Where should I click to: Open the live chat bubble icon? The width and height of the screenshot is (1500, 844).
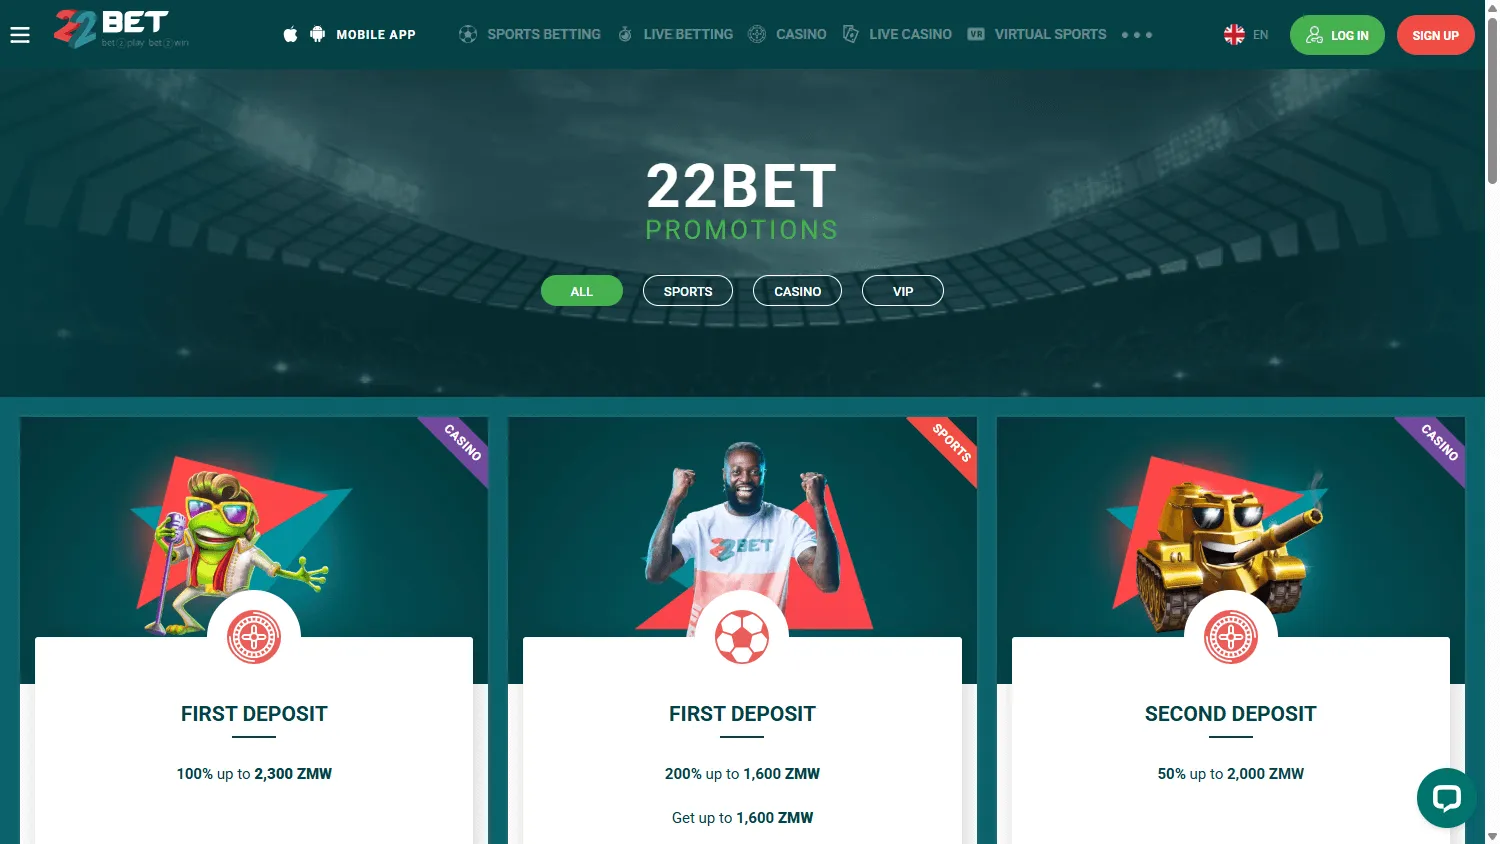pos(1446,797)
